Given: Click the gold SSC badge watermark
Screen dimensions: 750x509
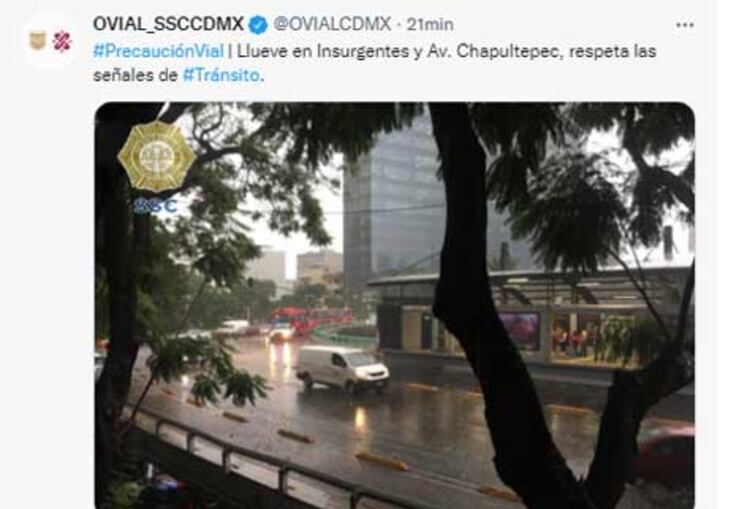Looking at the screenshot, I should pos(156,156).
